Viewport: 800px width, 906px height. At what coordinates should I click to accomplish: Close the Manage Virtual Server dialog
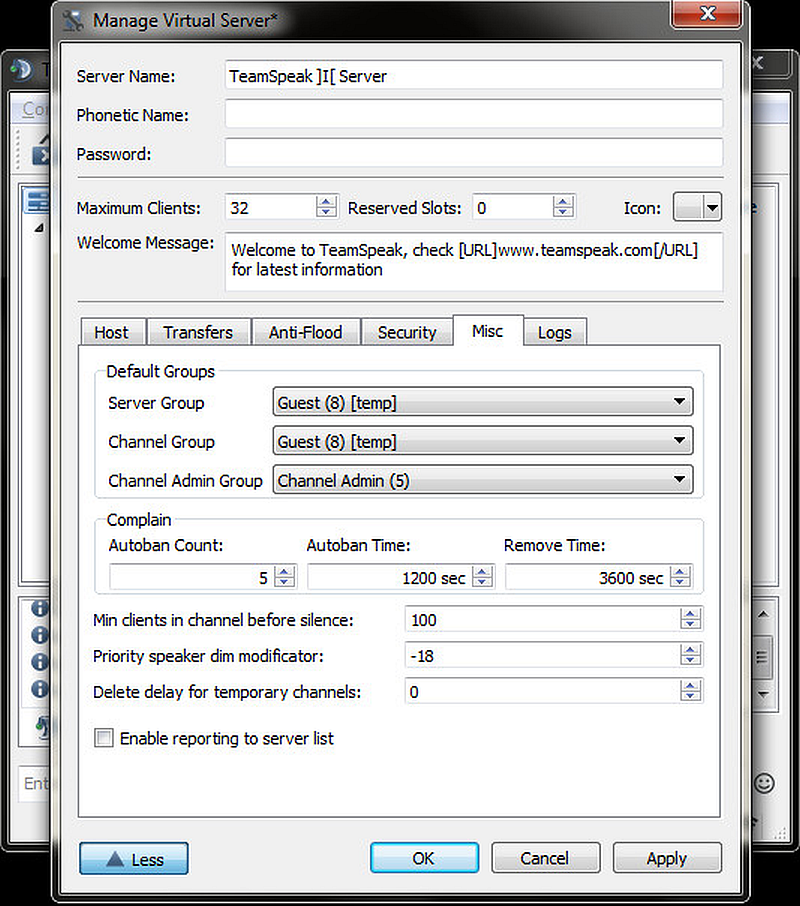pyautogui.click(x=706, y=13)
